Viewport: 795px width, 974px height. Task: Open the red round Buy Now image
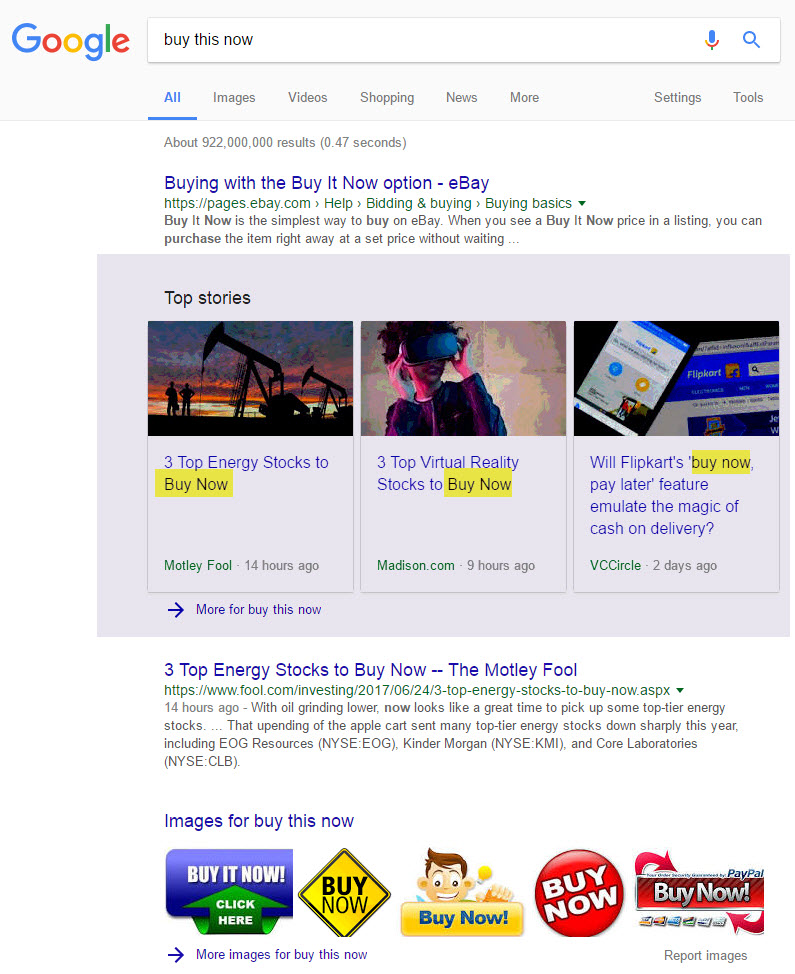pos(579,893)
